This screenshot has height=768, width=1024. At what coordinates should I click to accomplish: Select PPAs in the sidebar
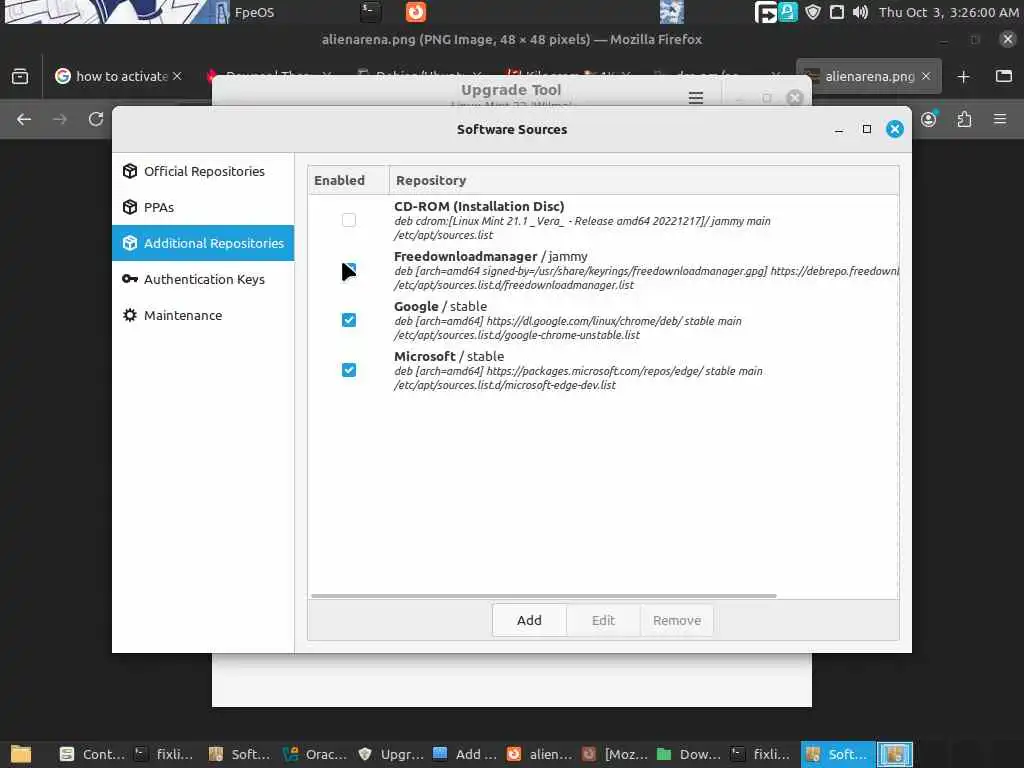[x=203, y=207]
